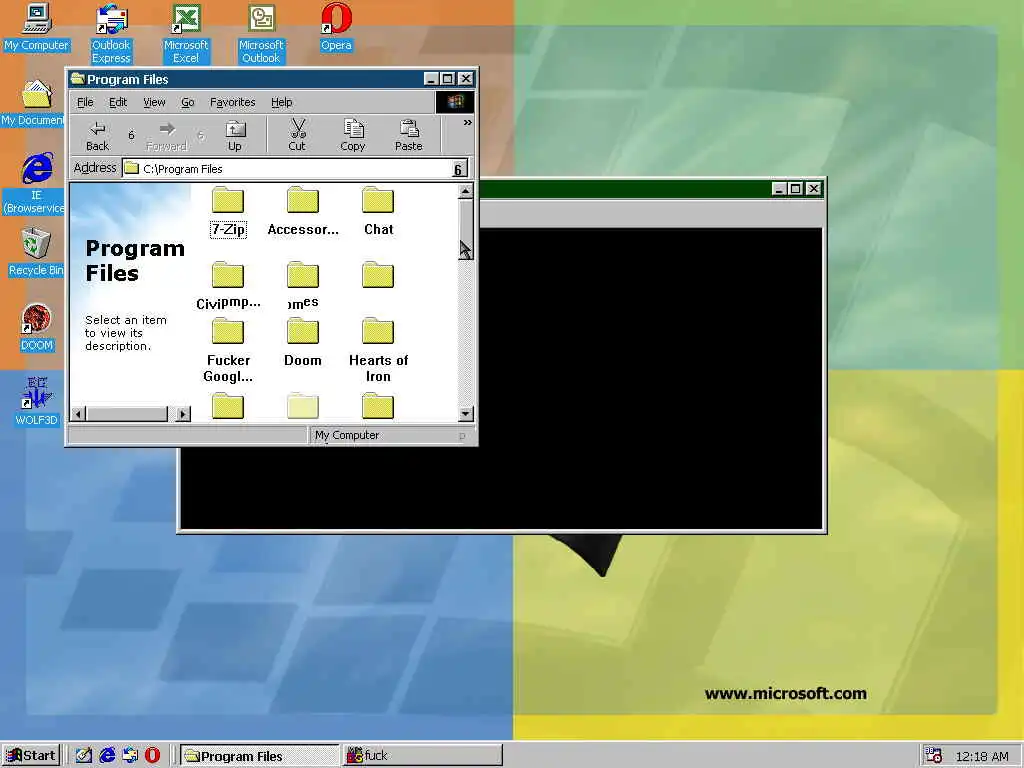Viewport: 1024px width, 768px height.
Task: Open Address bar dropdown
Action: pos(458,169)
